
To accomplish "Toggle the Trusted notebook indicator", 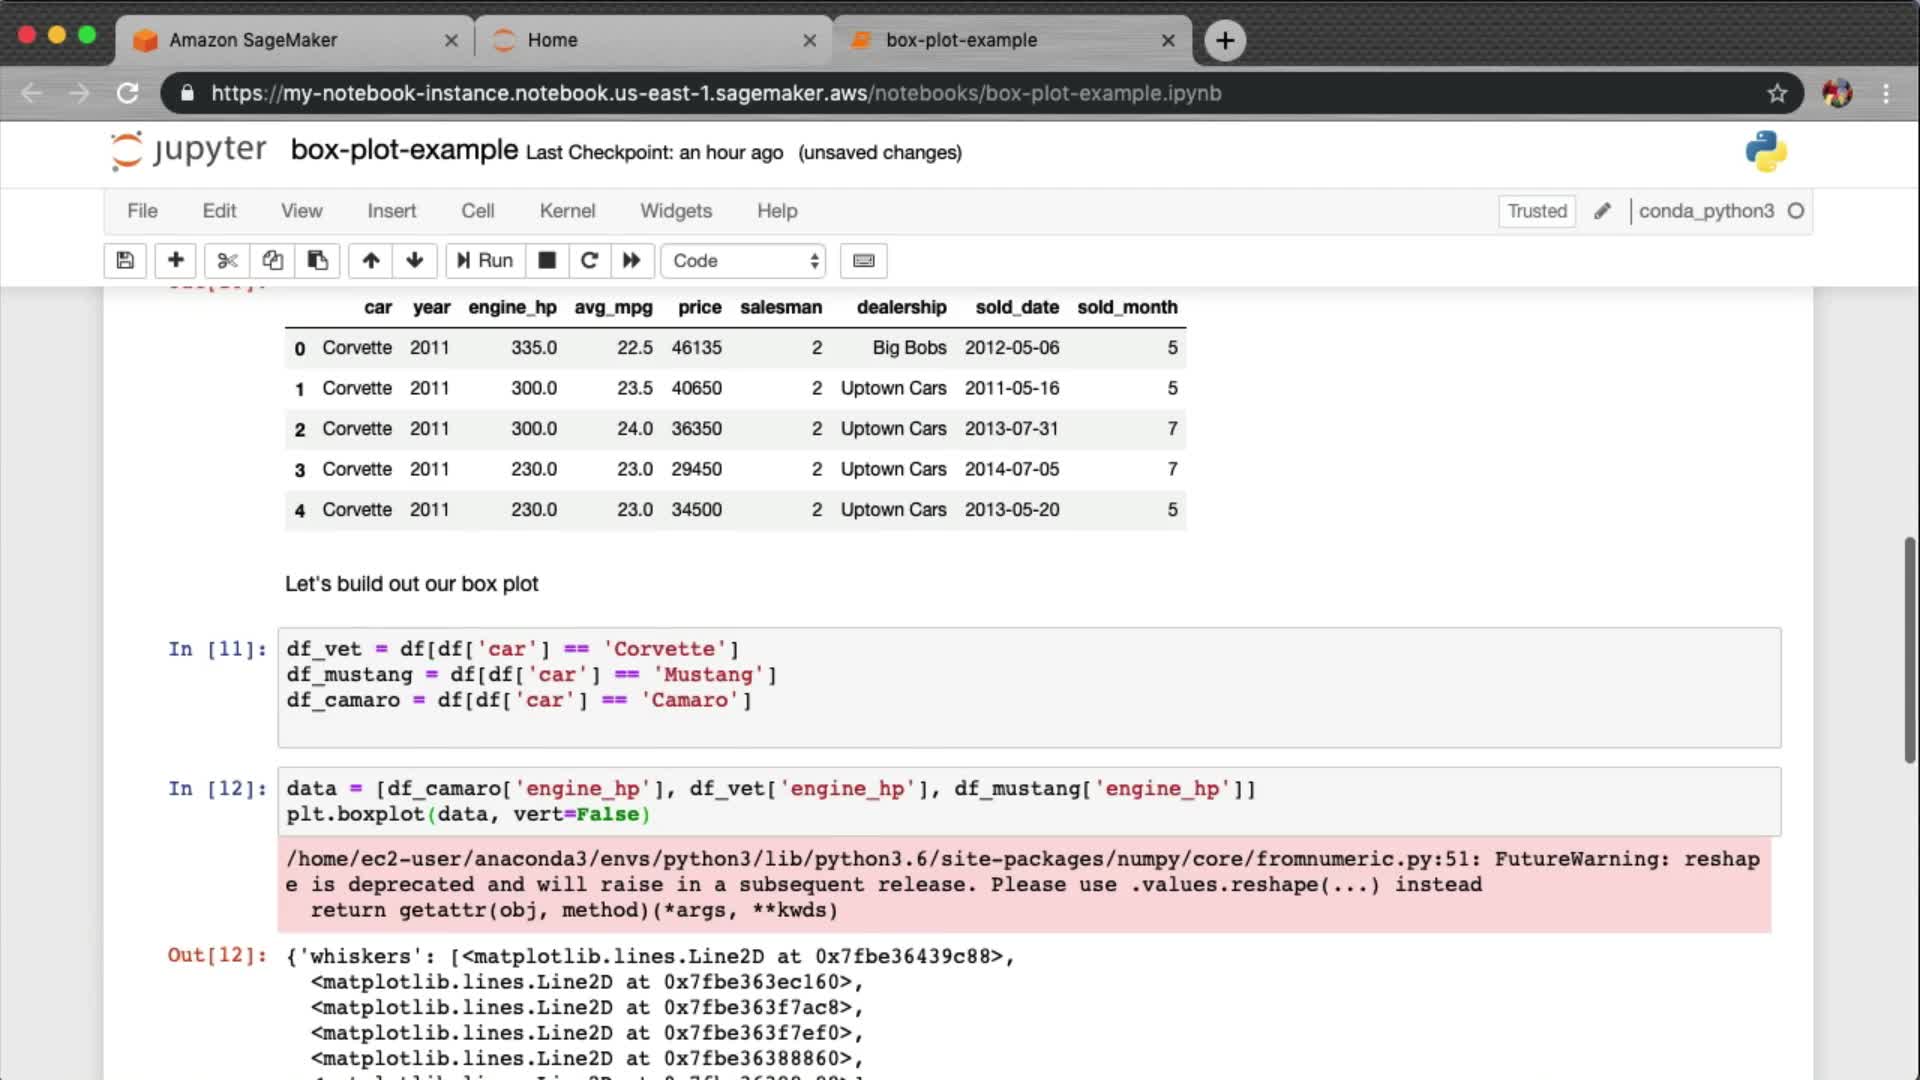I will (x=1537, y=211).
